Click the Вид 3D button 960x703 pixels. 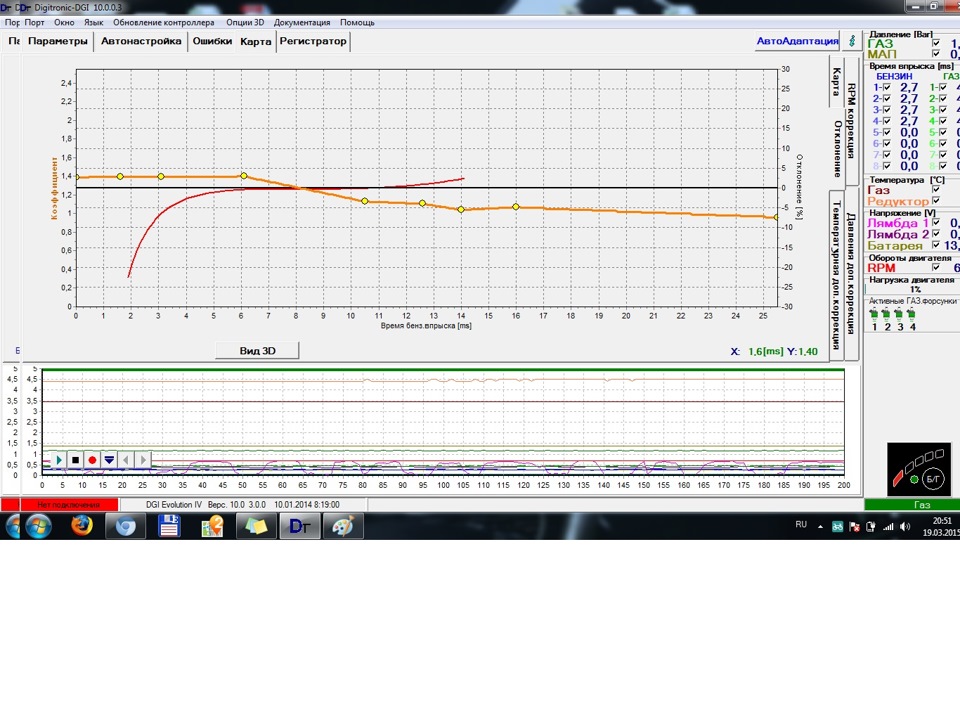[x=257, y=351]
